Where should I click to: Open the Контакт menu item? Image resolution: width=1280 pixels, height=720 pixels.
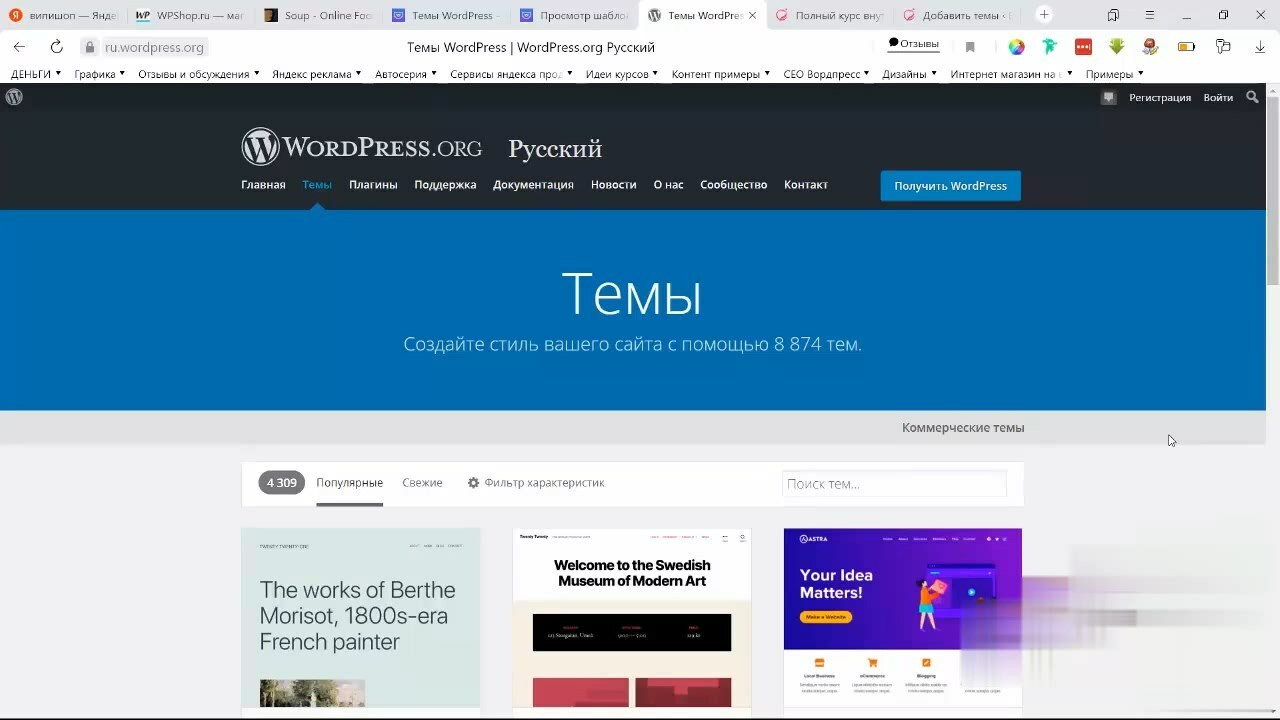[x=805, y=184]
